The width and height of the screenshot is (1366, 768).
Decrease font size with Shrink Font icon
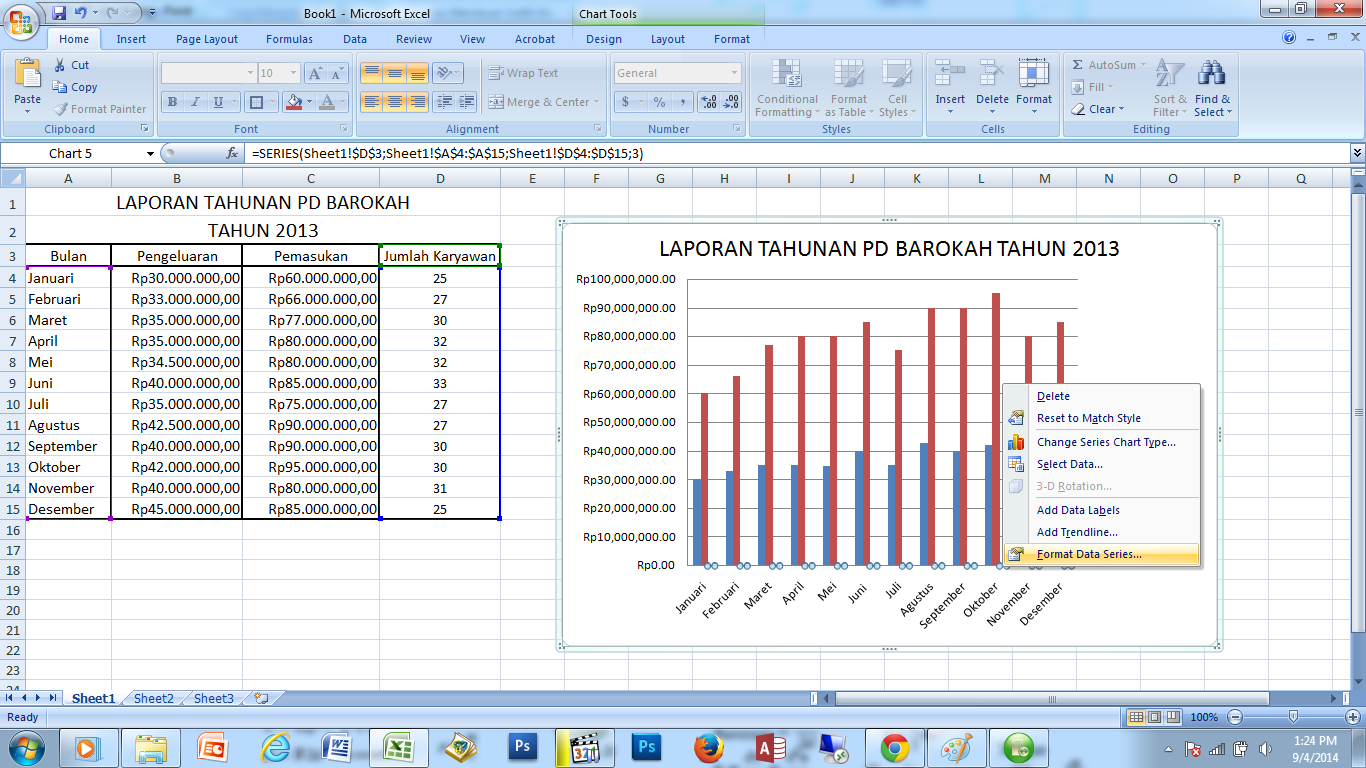coord(339,73)
